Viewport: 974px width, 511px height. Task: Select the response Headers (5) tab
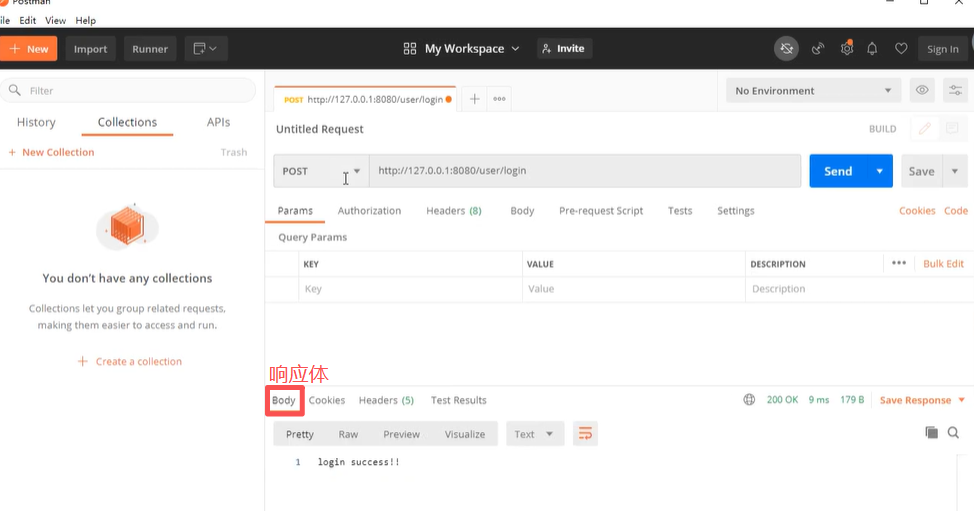[x=386, y=400]
